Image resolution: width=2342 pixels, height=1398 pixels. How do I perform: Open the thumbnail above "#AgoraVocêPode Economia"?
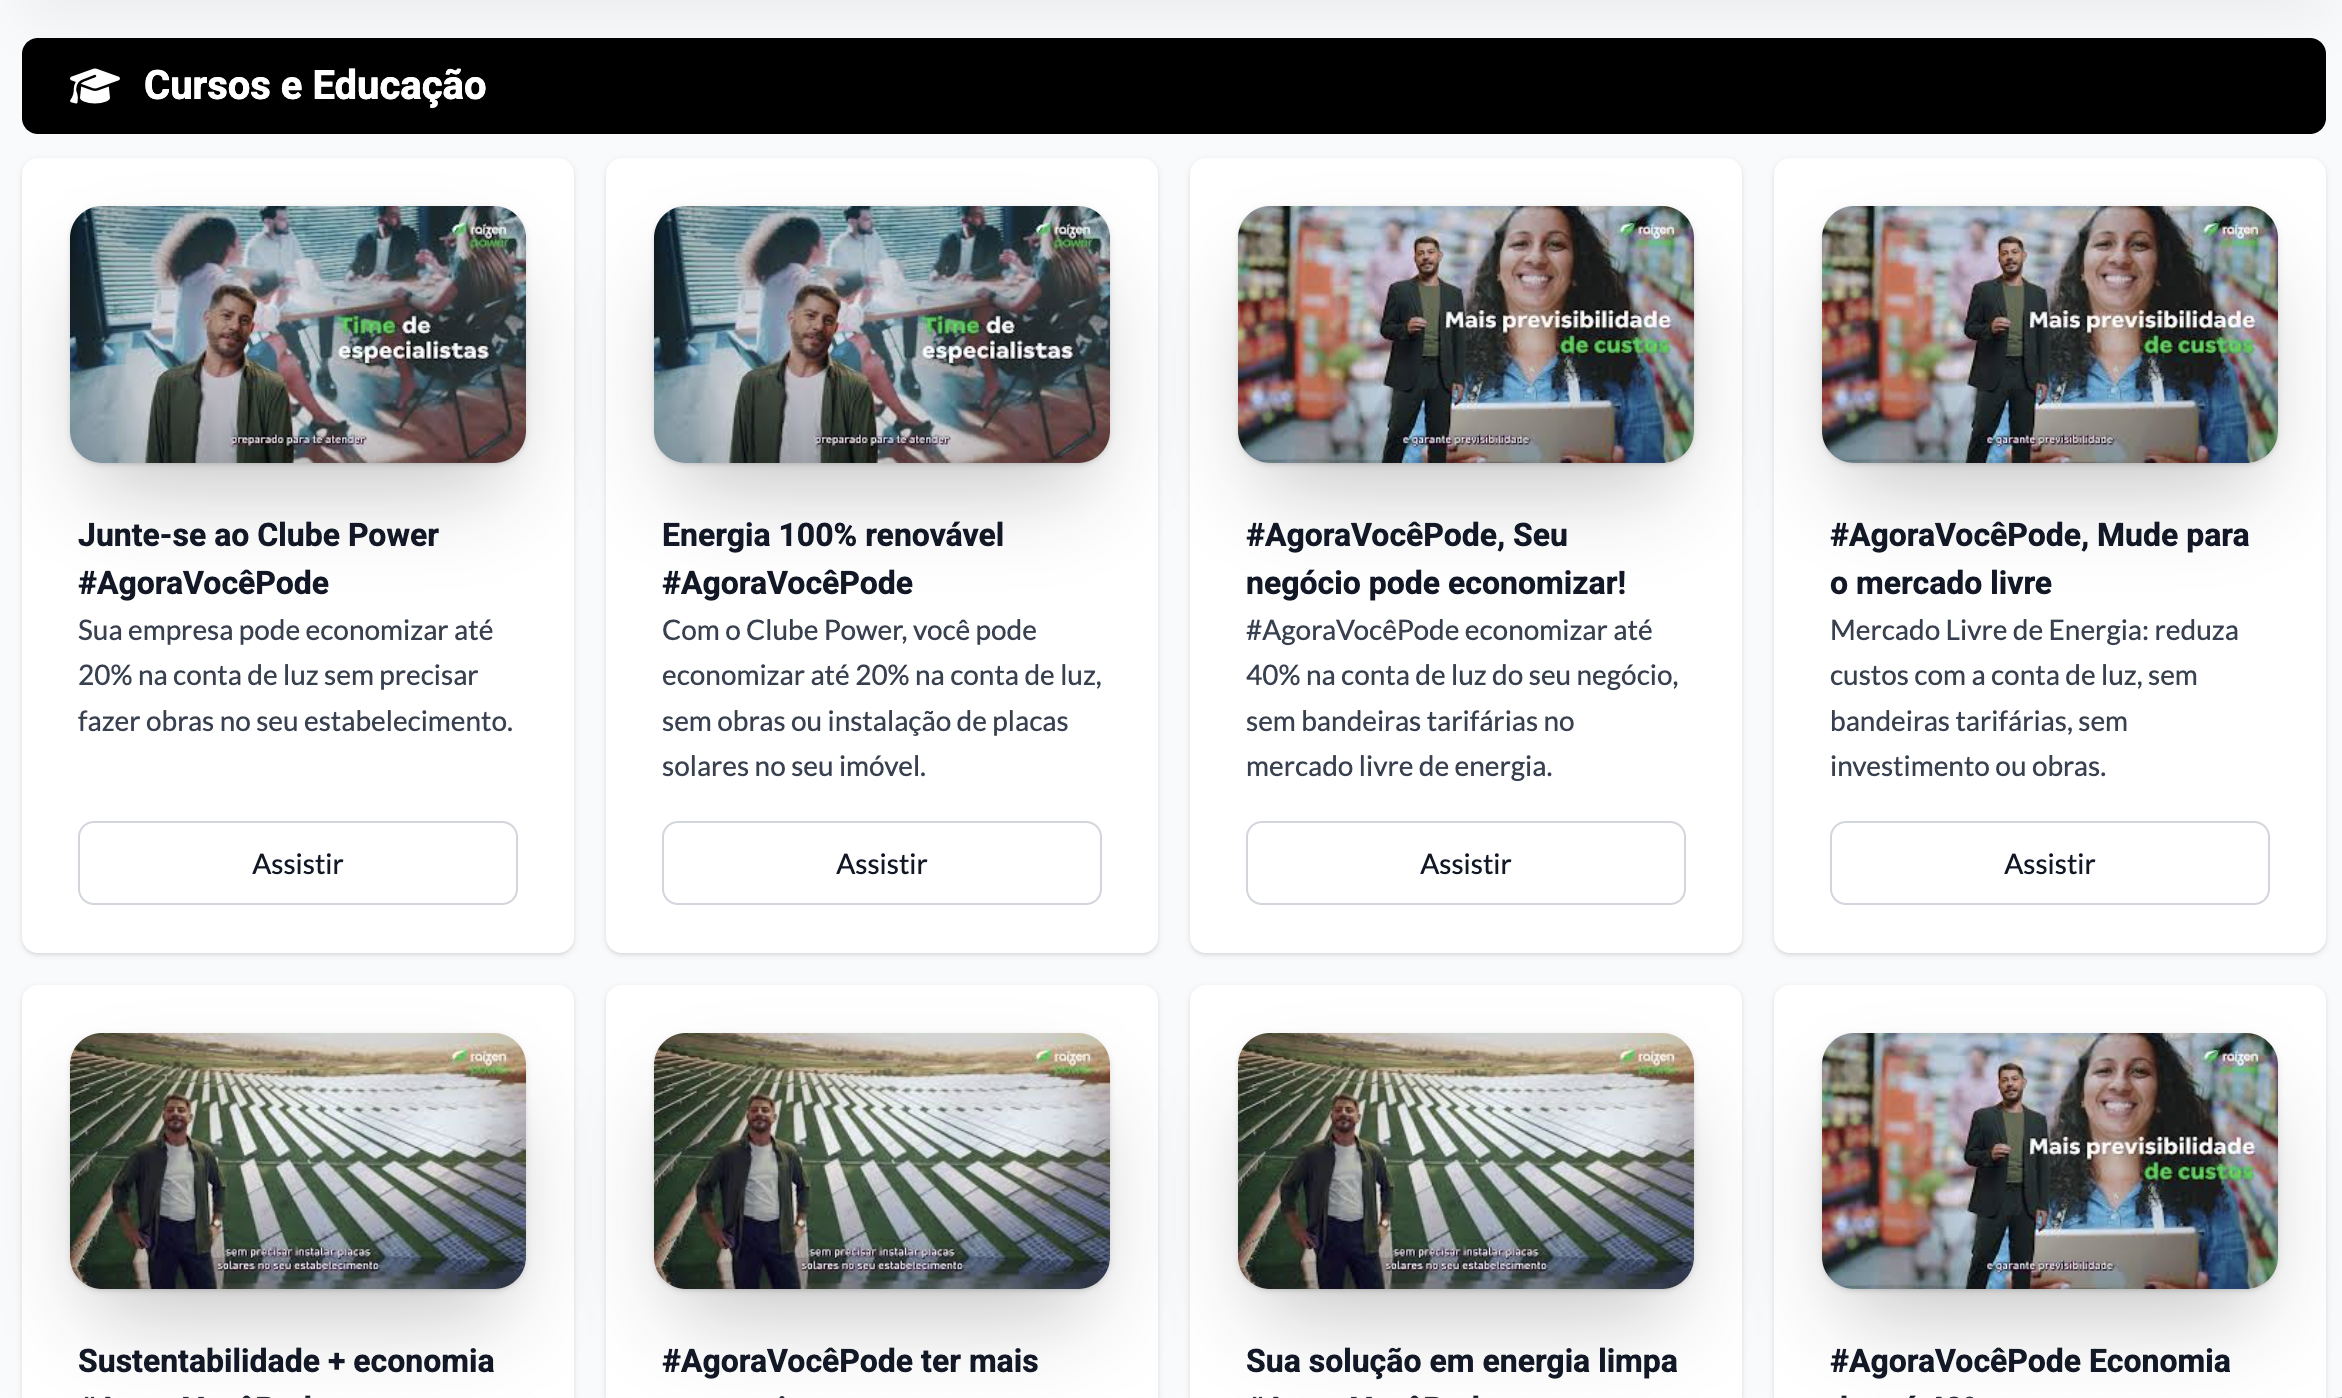click(x=2050, y=1160)
